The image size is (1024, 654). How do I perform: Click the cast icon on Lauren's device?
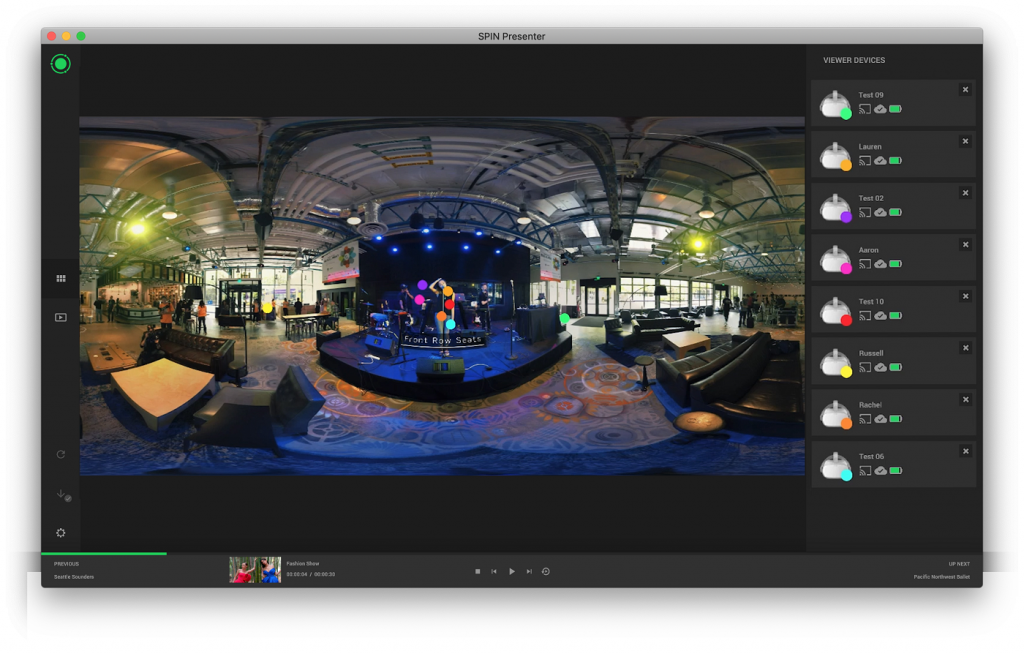(865, 160)
